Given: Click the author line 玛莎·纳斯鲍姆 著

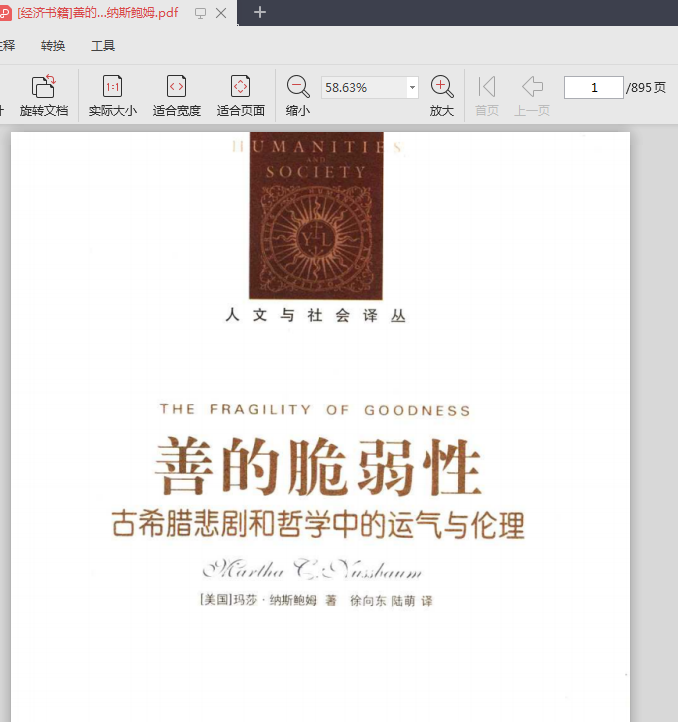Looking at the screenshot, I should [269, 600].
